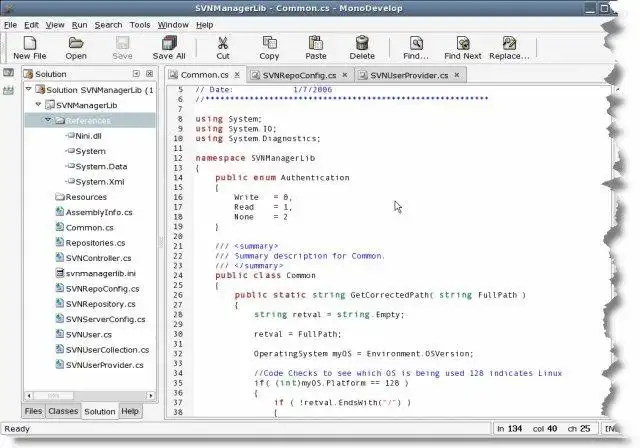This screenshot has width=640, height=448.
Task: Close the SVNUserProvider.cs tab
Action: coord(457,75)
